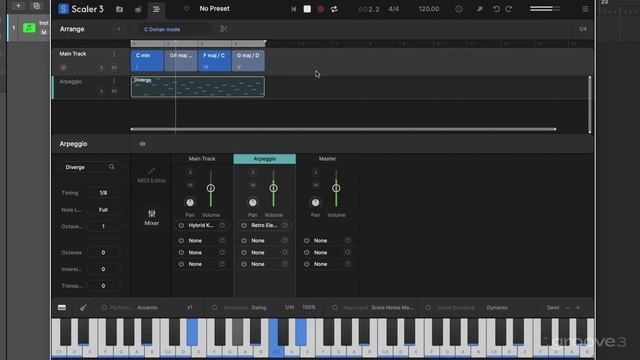
Task: Click the settings icon next to Hybrid K...
Action: (222, 225)
